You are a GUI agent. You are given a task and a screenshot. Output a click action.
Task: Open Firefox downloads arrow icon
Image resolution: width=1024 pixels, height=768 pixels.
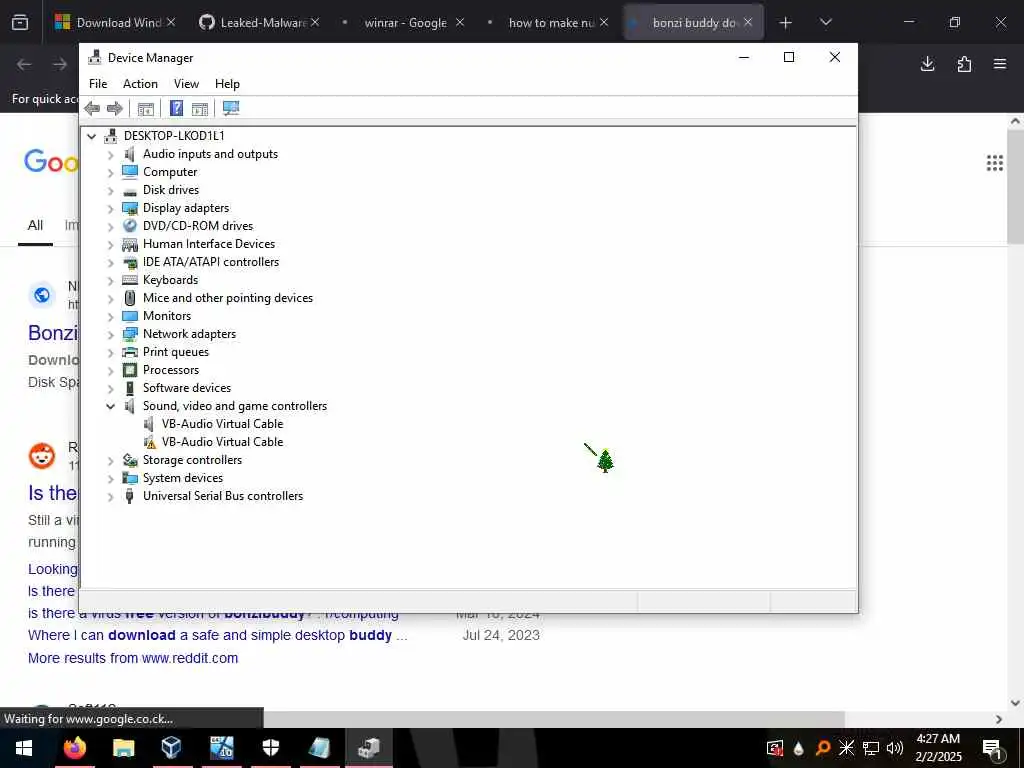pyautogui.click(x=927, y=64)
